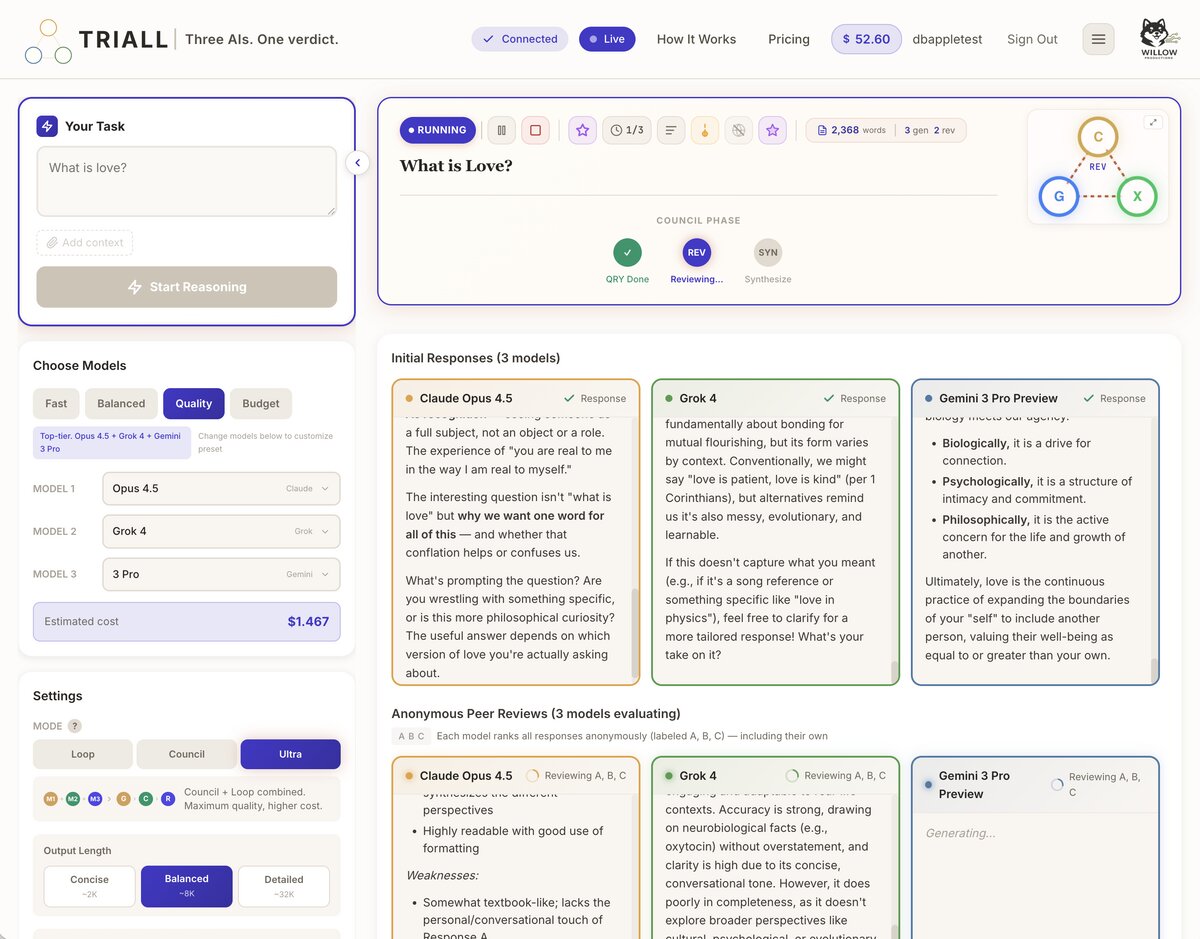Viewport: 1200px width, 939px height.
Task: Click the document icon next to 2,368 words
Action: (x=822, y=130)
